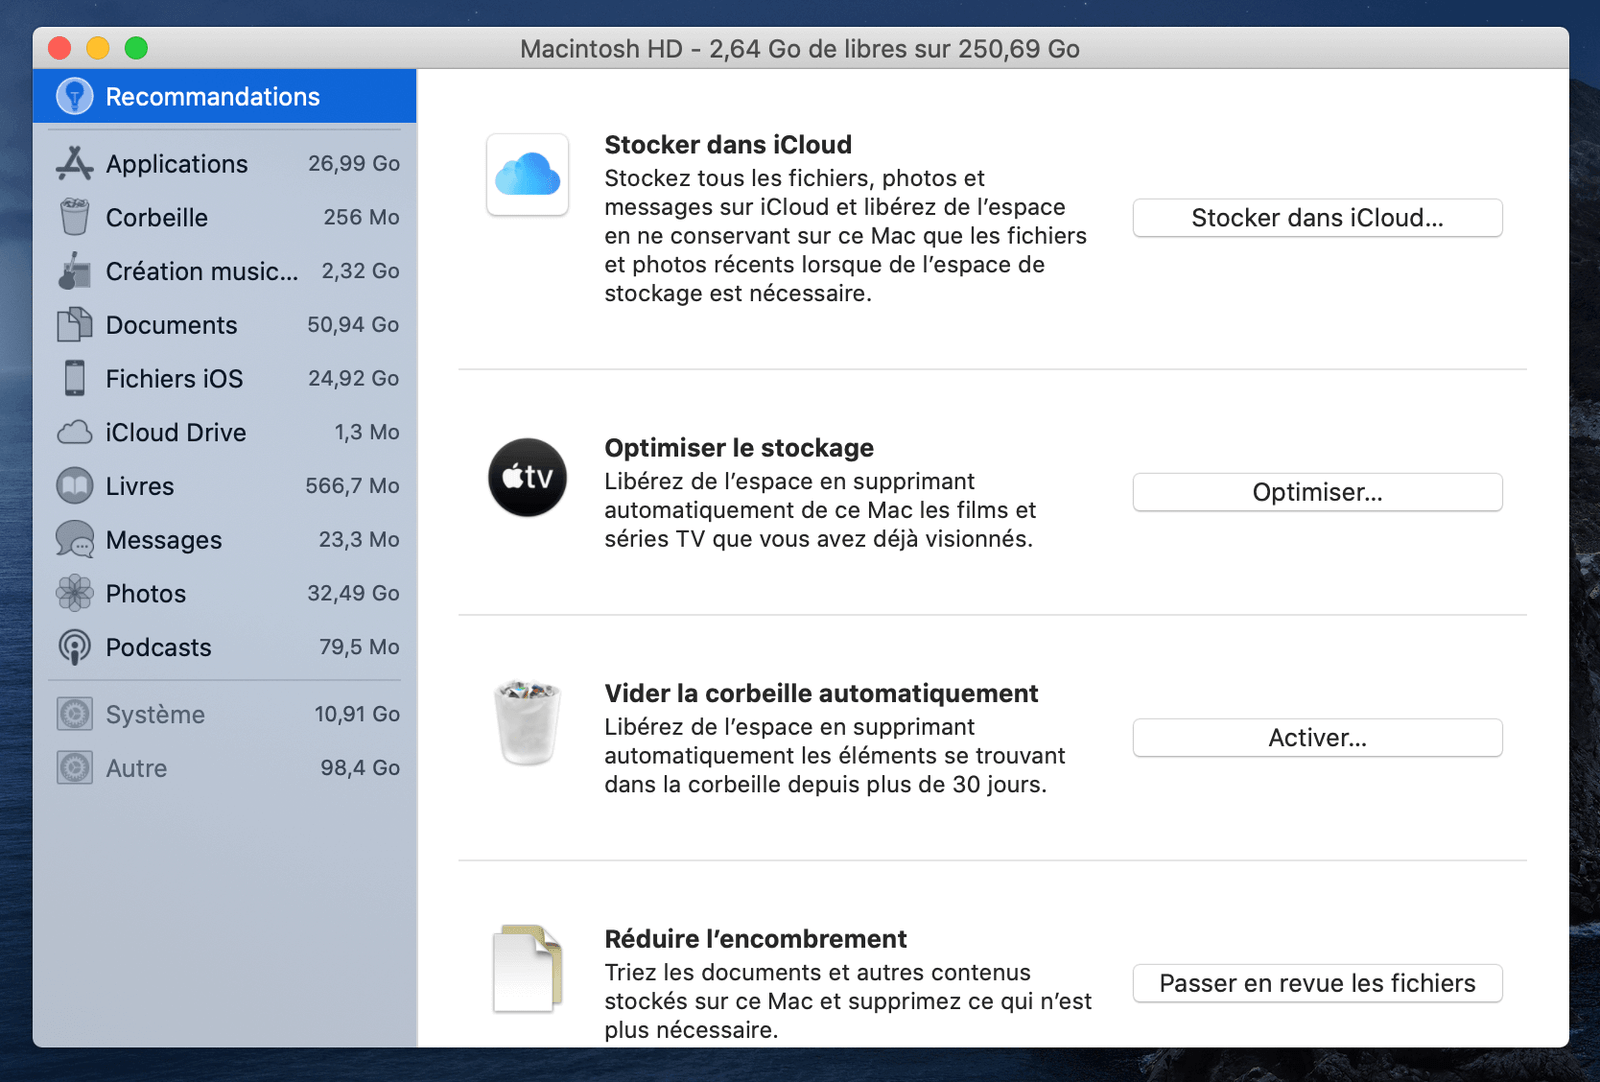Click the Stocker dans iCloud… button
The width and height of the screenshot is (1600, 1082).
click(1317, 218)
